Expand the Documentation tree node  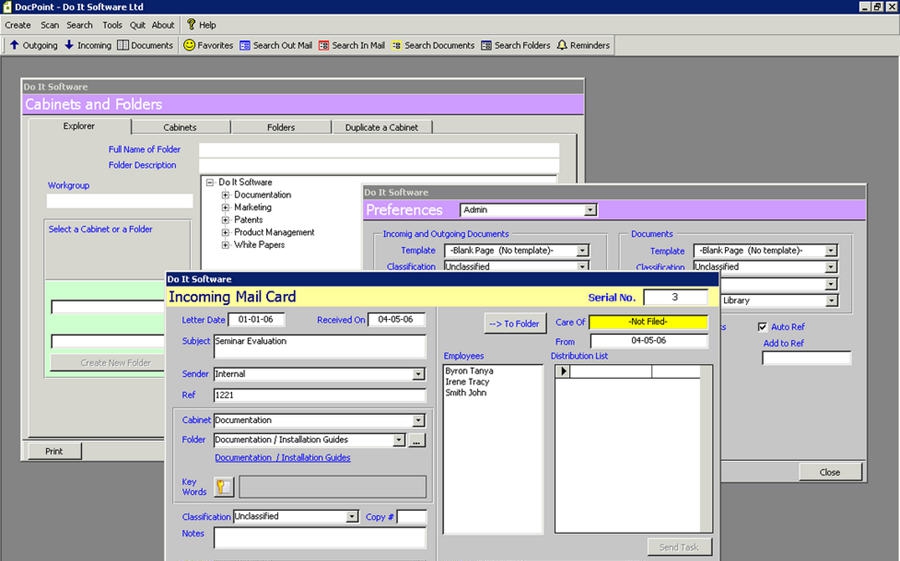226,195
